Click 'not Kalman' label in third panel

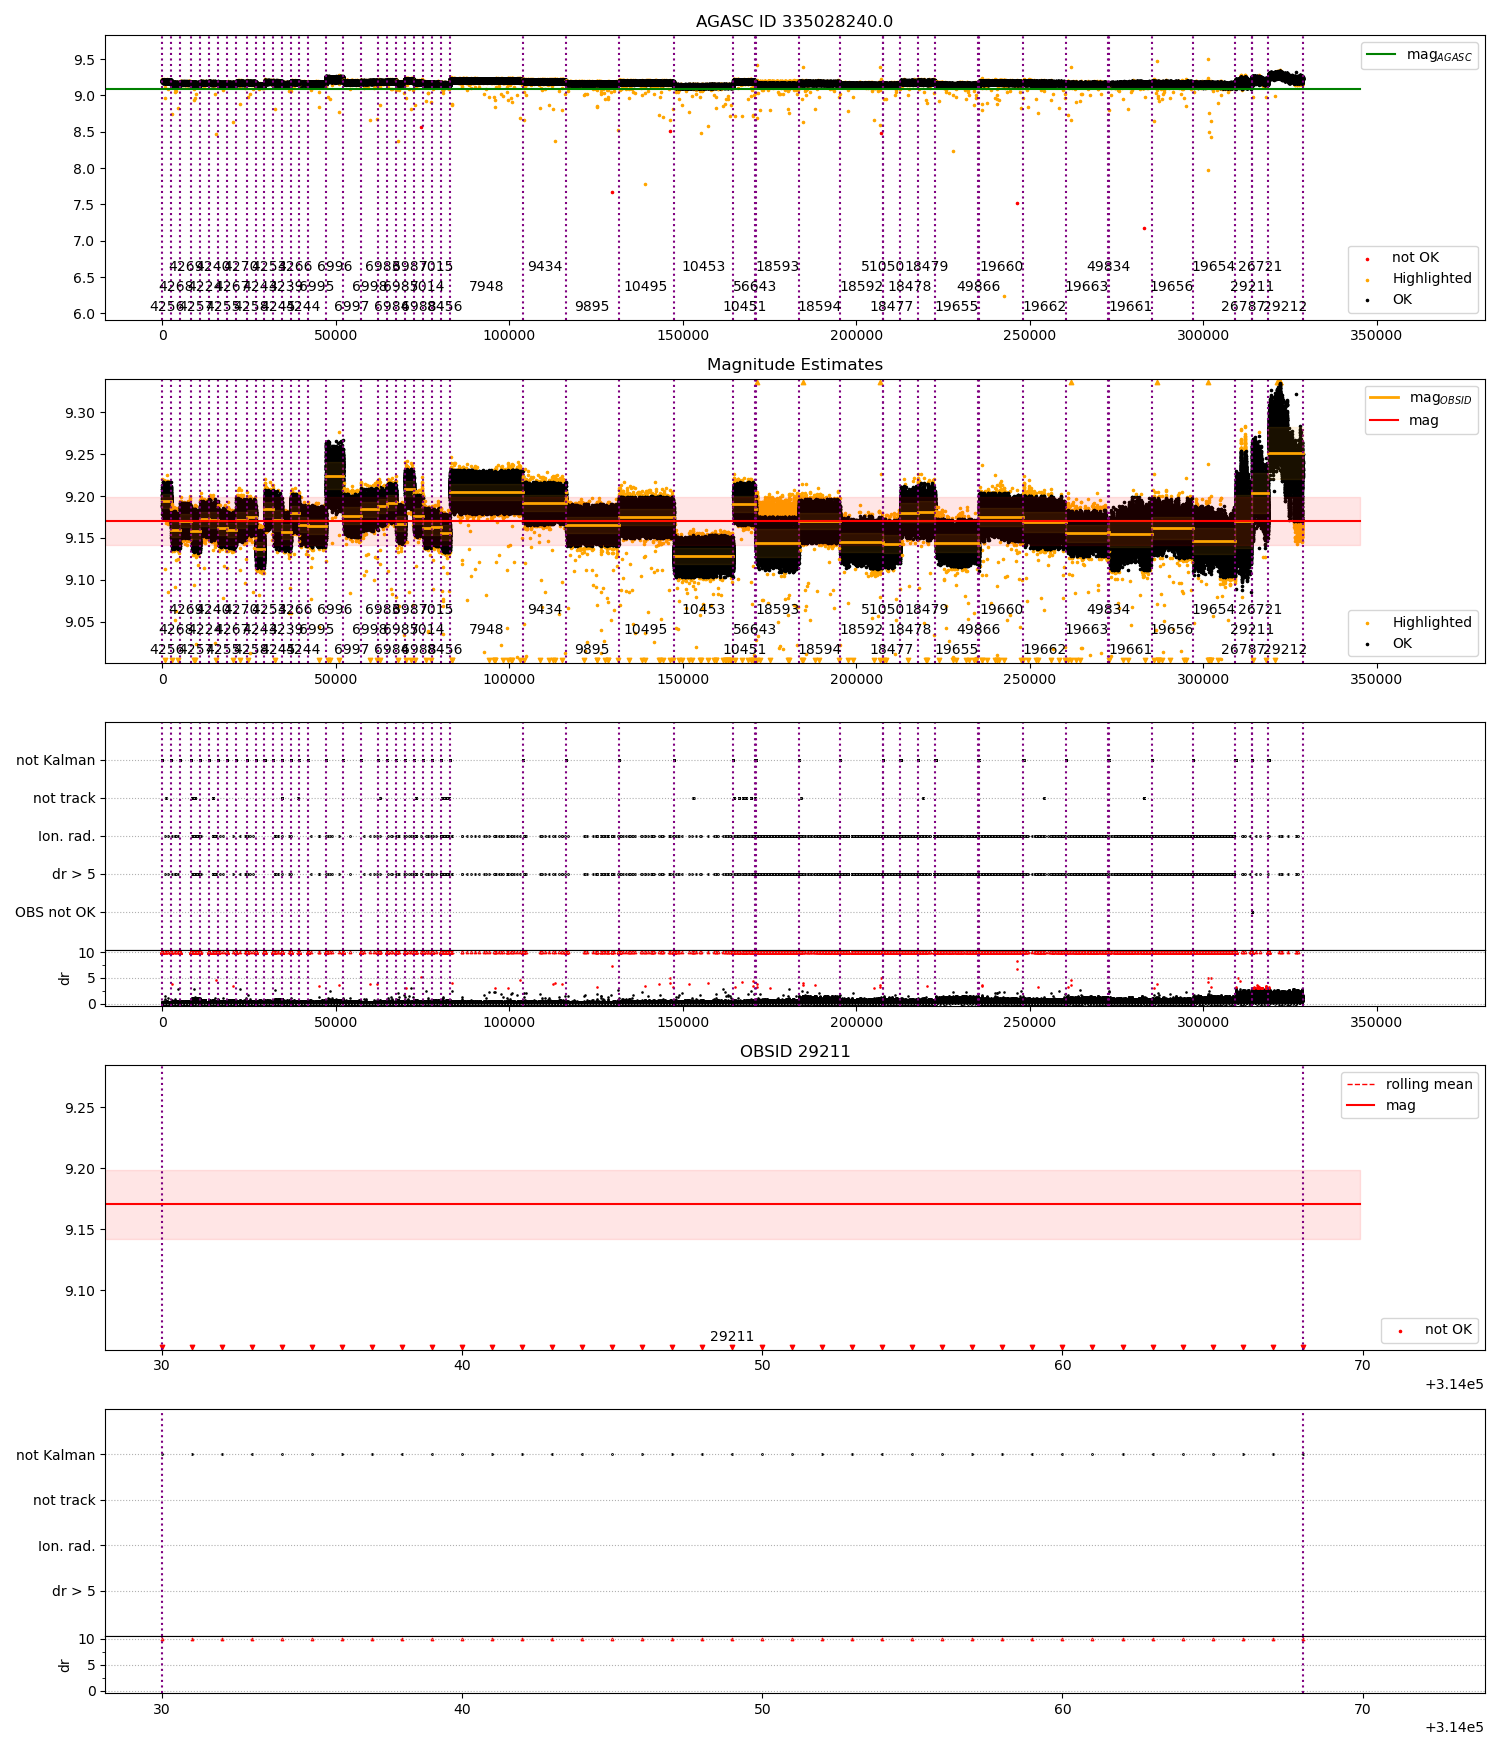56,760
